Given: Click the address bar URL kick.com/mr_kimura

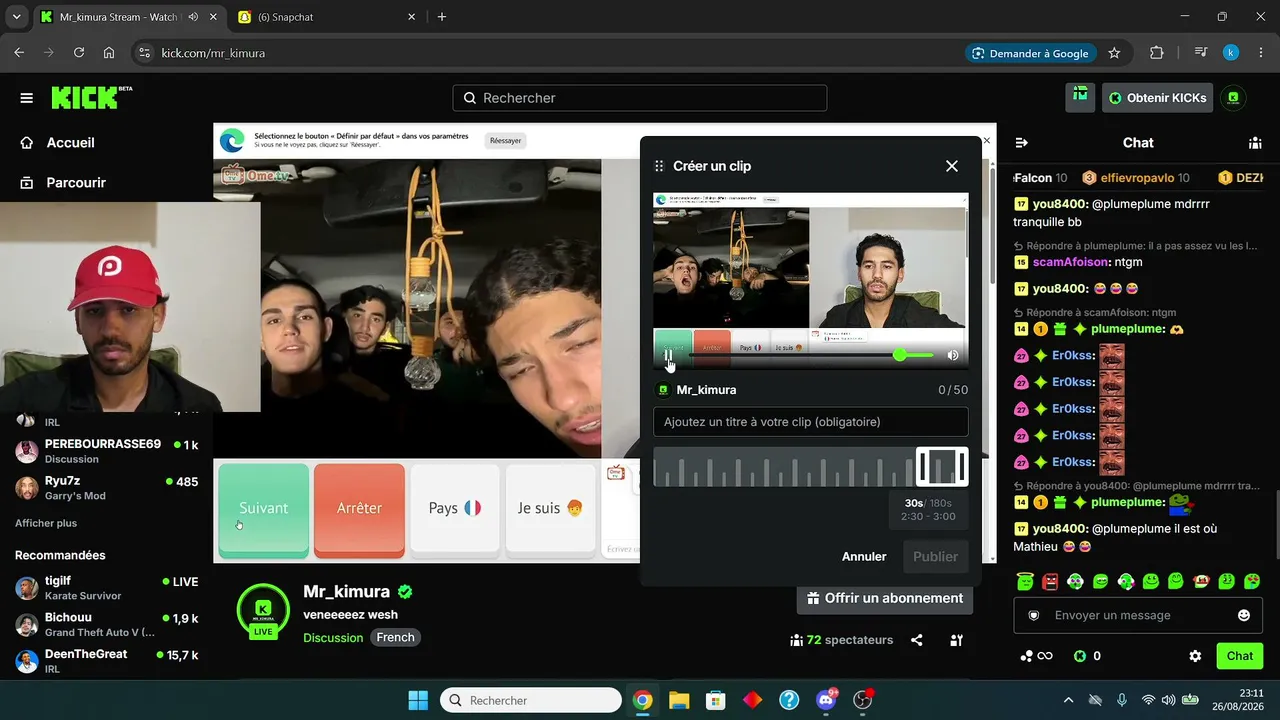Looking at the screenshot, I should (x=213, y=53).
